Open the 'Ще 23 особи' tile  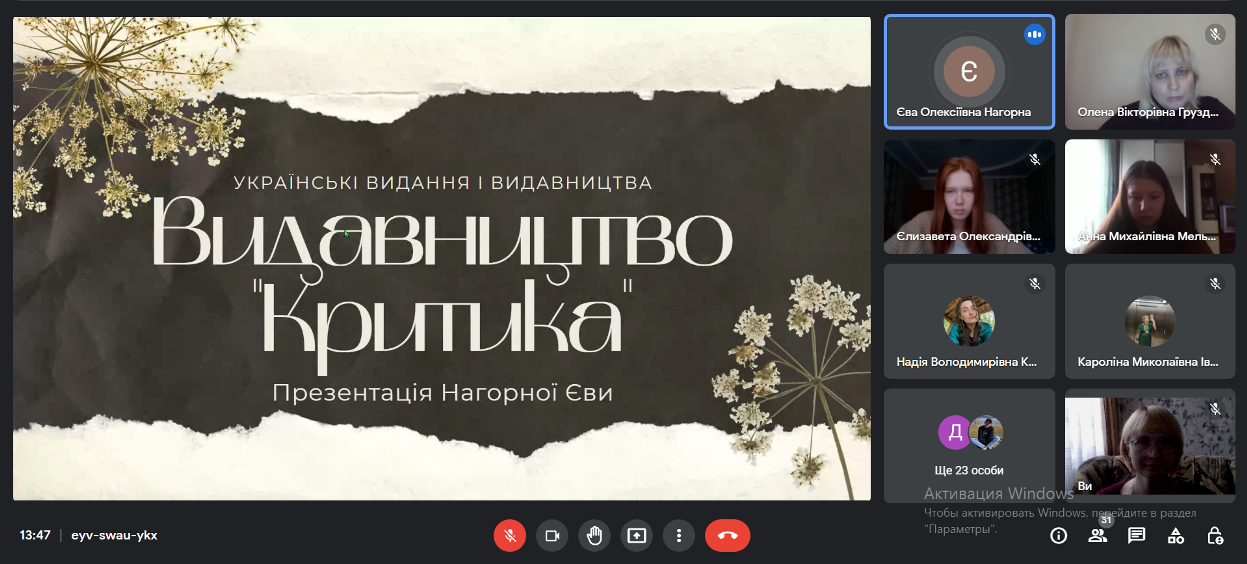(969, 445)
